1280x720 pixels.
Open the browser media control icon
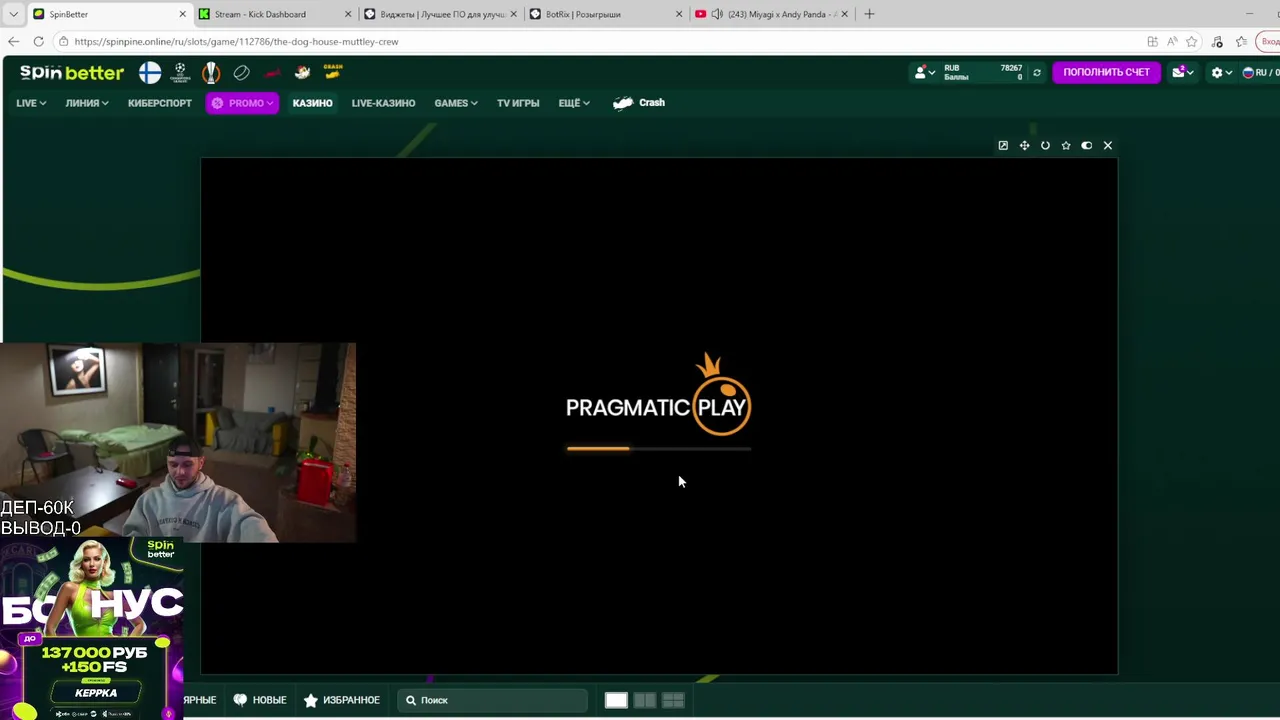pos(1217,41)
